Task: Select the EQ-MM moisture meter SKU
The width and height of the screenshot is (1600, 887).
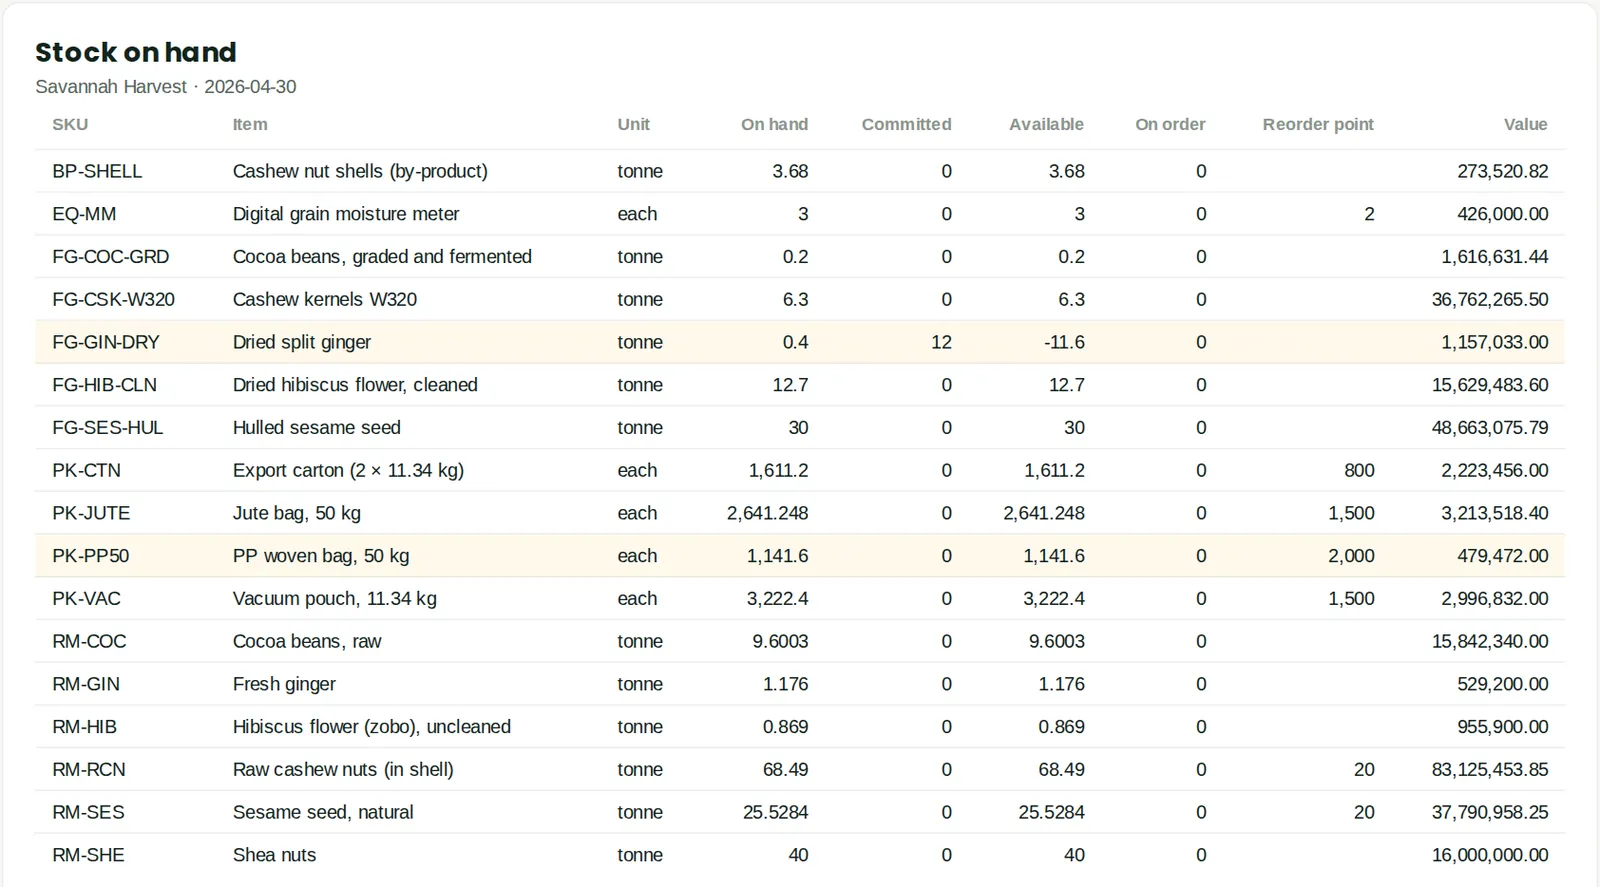Action: [x=84, y=214]
